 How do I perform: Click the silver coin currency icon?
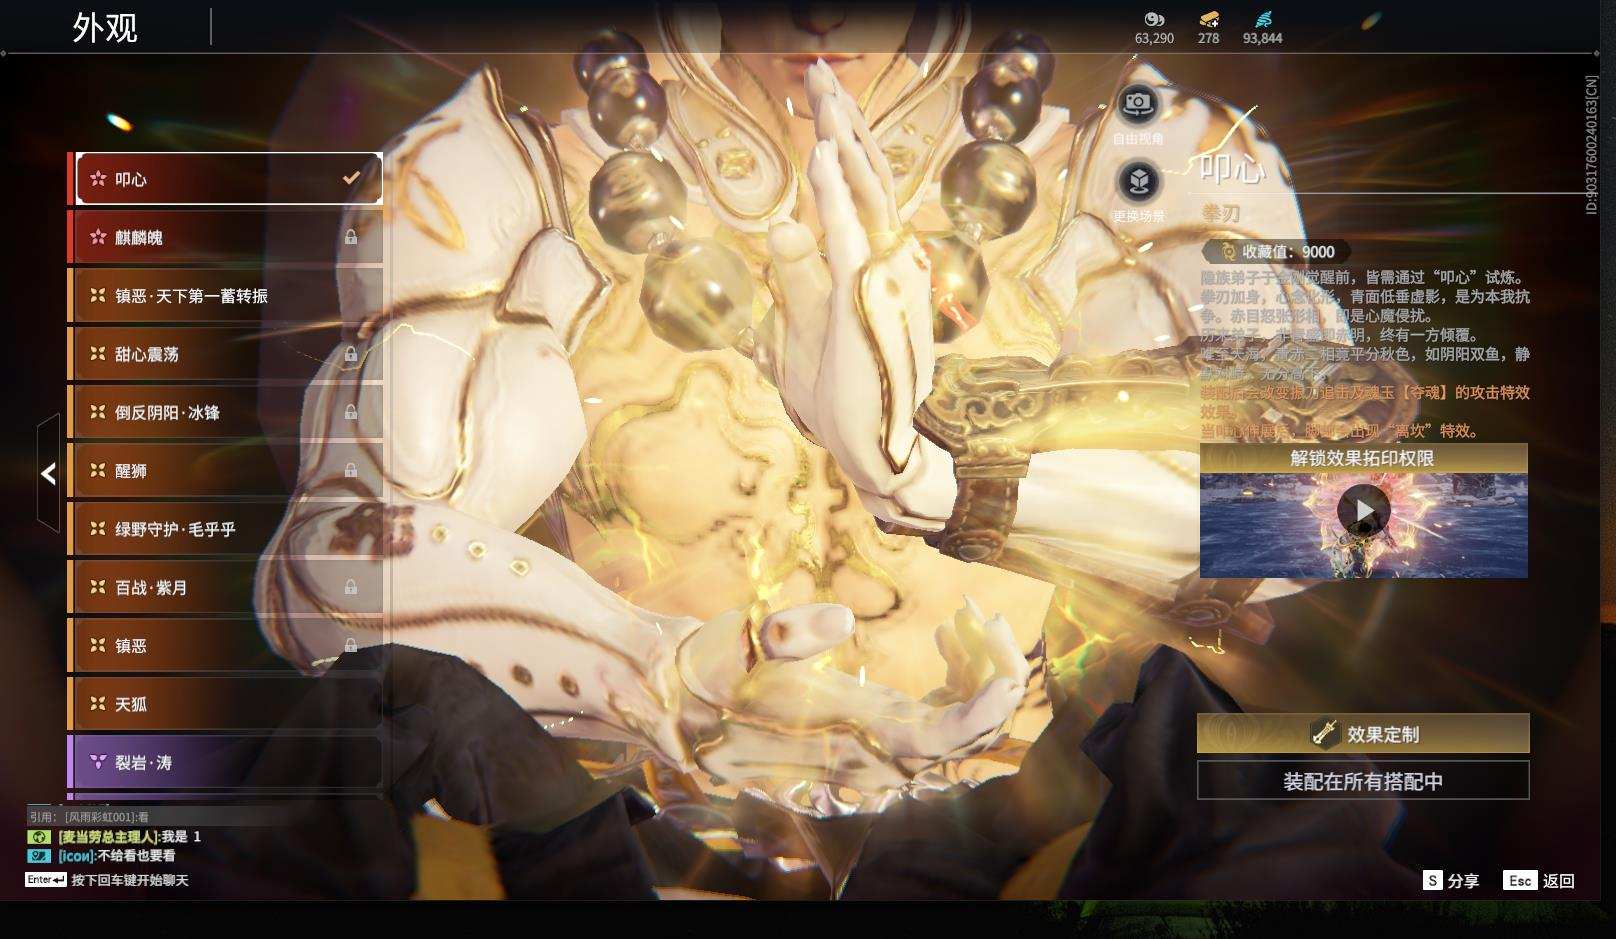coord(1154,19)
